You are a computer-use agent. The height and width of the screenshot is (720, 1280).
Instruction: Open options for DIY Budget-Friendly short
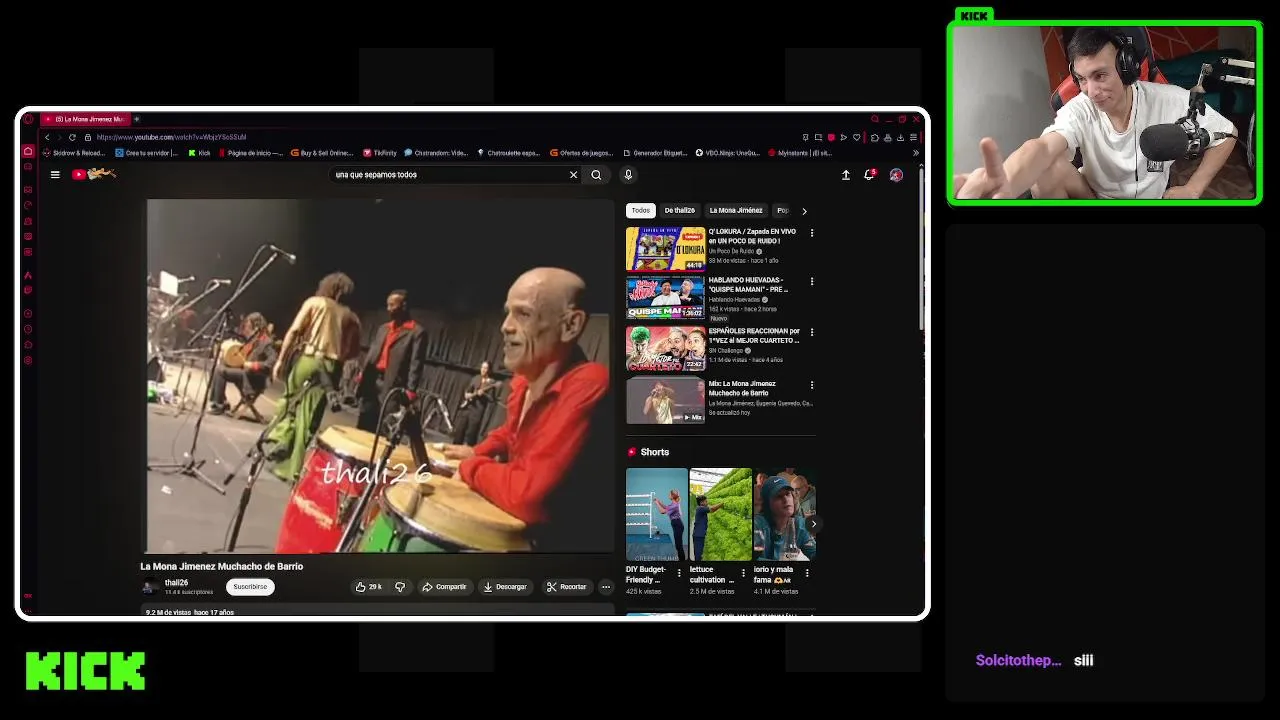coord(679,573)
